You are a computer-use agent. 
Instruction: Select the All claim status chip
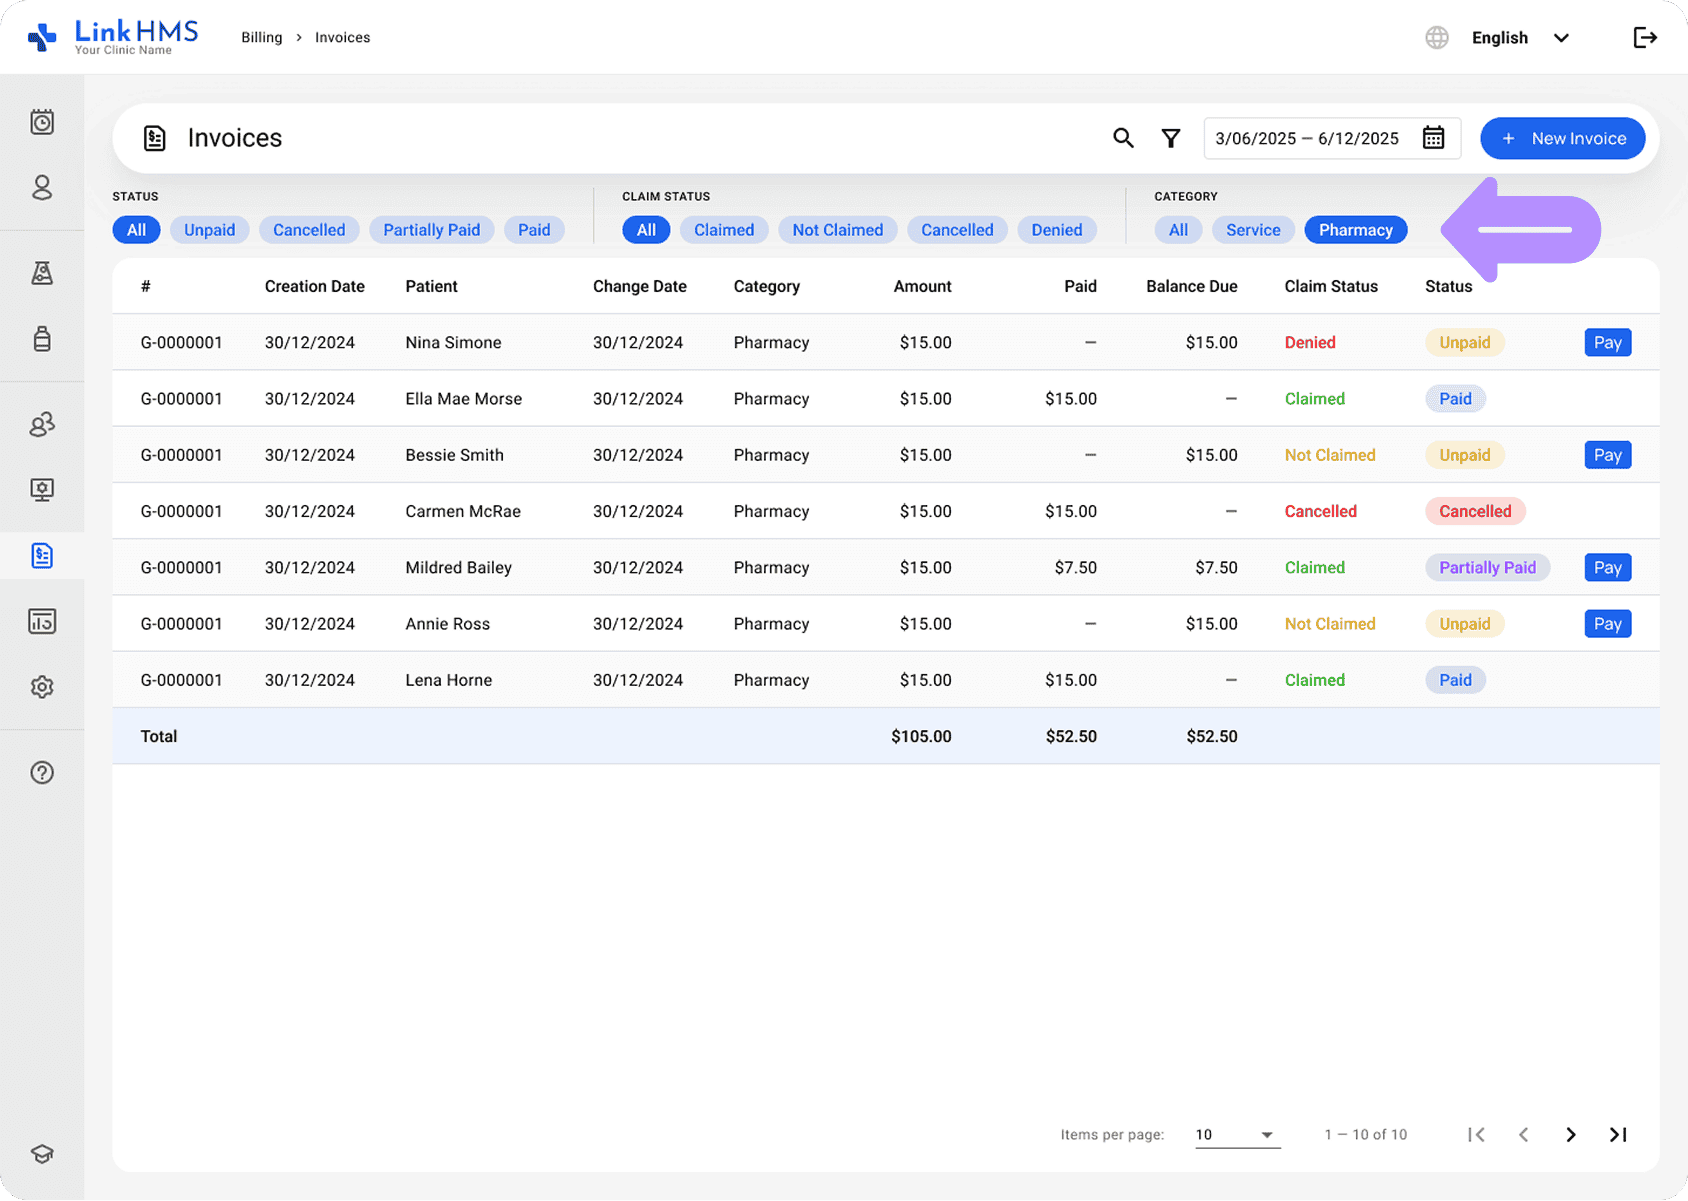coord(646,230)
